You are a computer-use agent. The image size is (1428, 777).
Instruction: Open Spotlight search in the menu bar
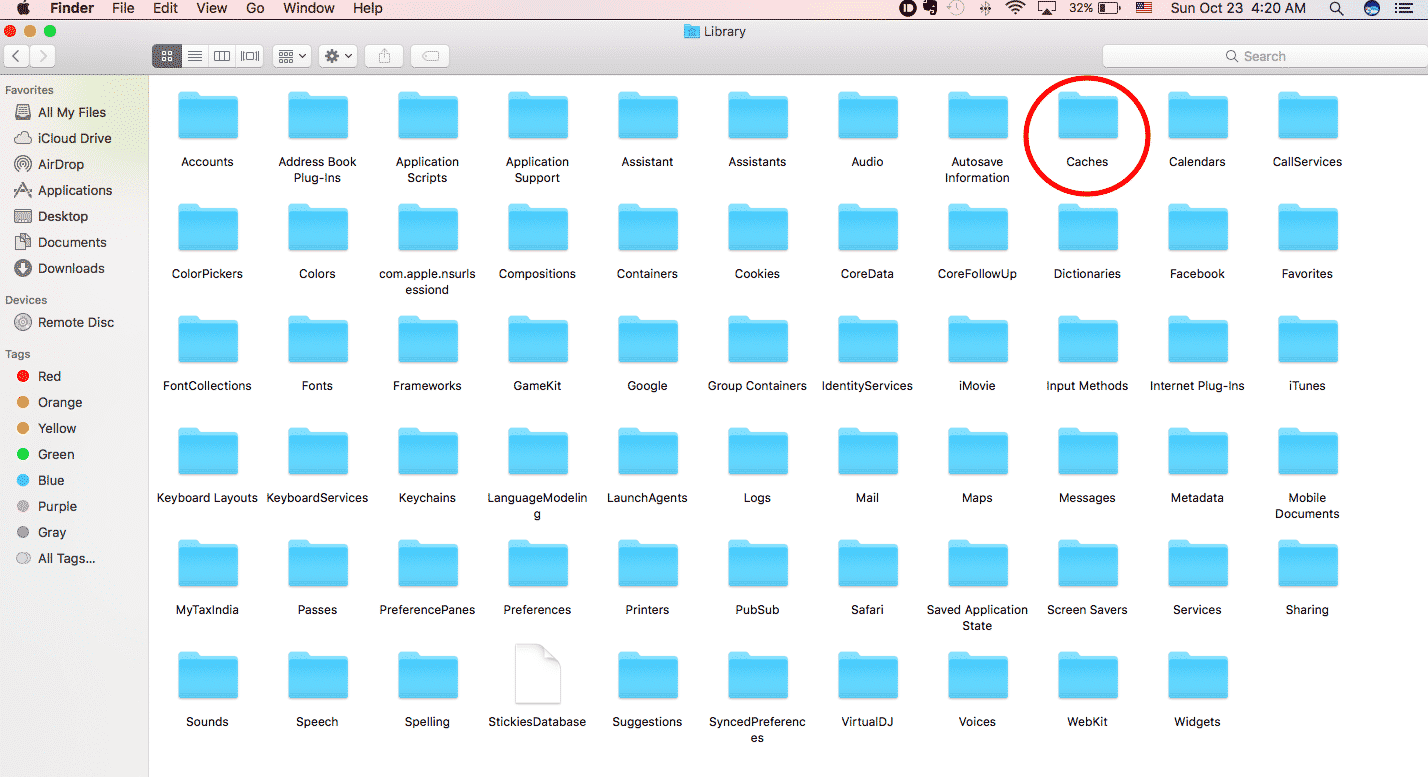[x=1336, y=8]
